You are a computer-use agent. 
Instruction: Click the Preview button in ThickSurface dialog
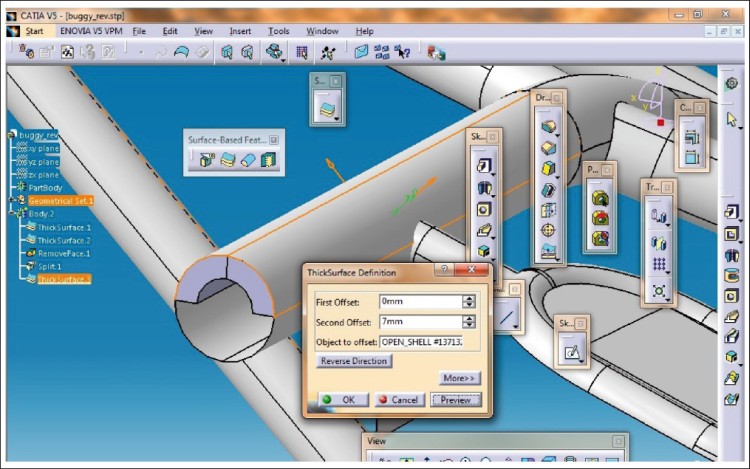[x=456, y=400]
